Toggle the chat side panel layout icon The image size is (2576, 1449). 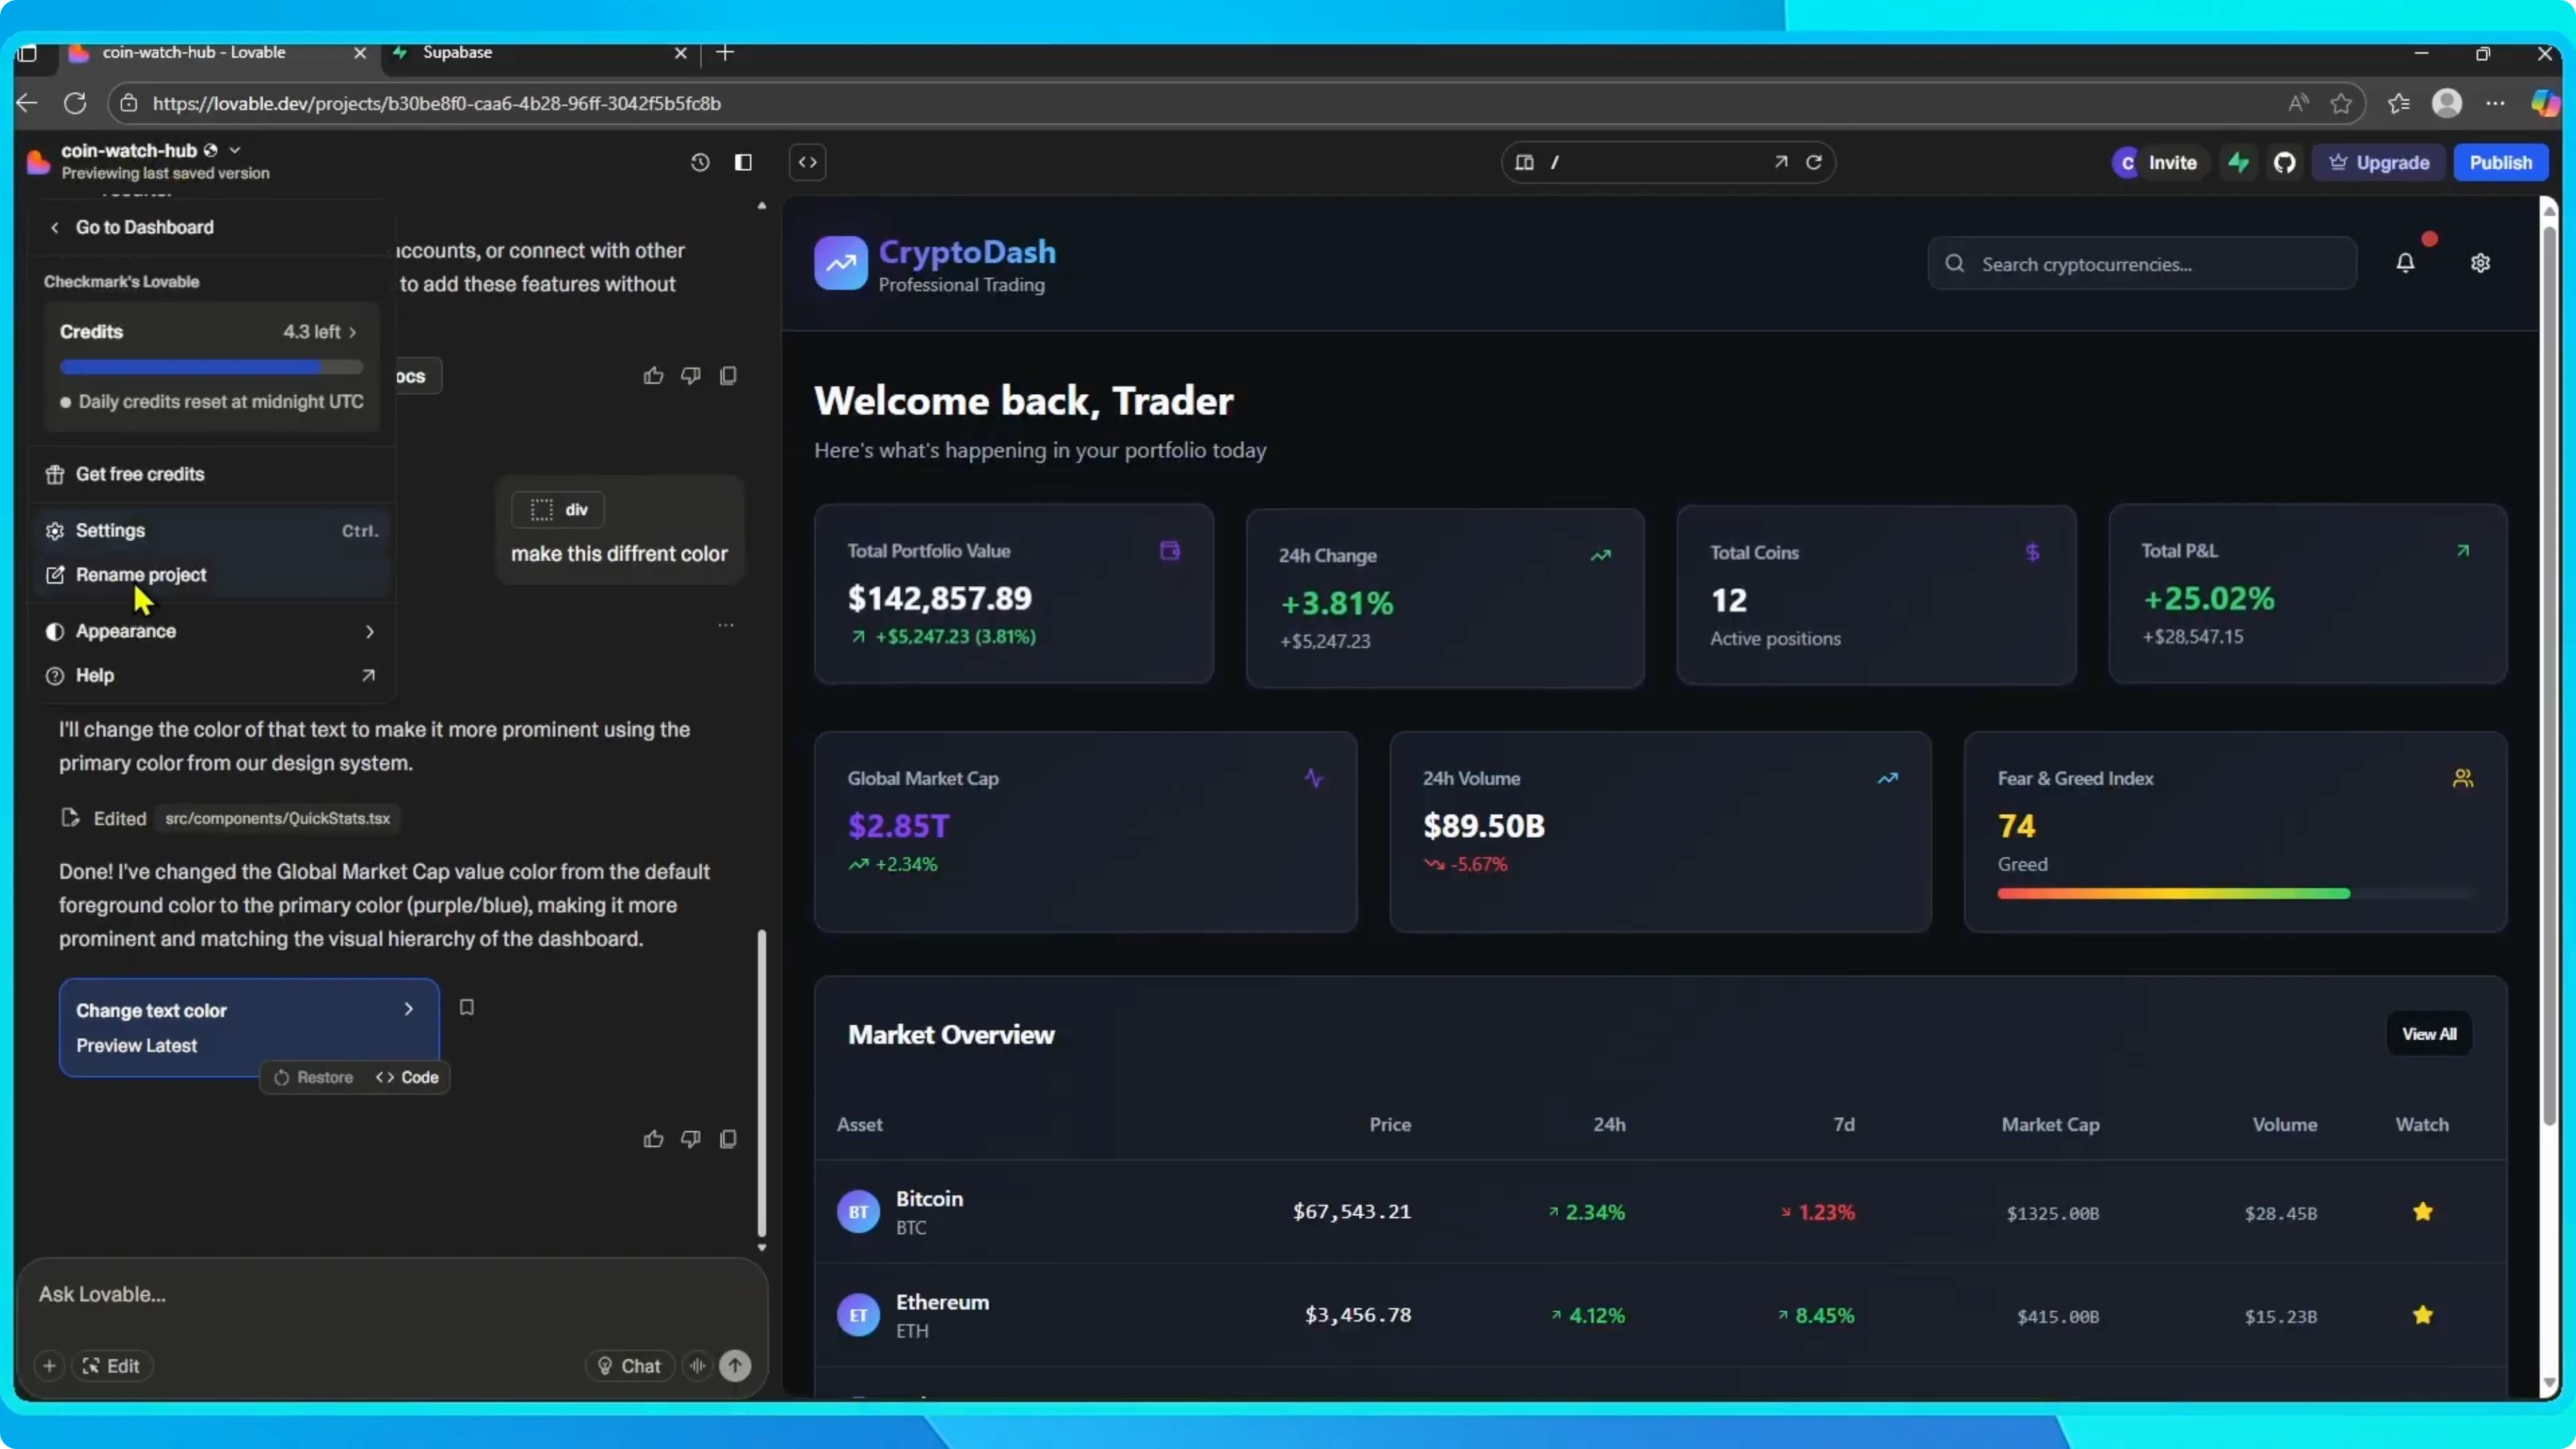(743, 162)
